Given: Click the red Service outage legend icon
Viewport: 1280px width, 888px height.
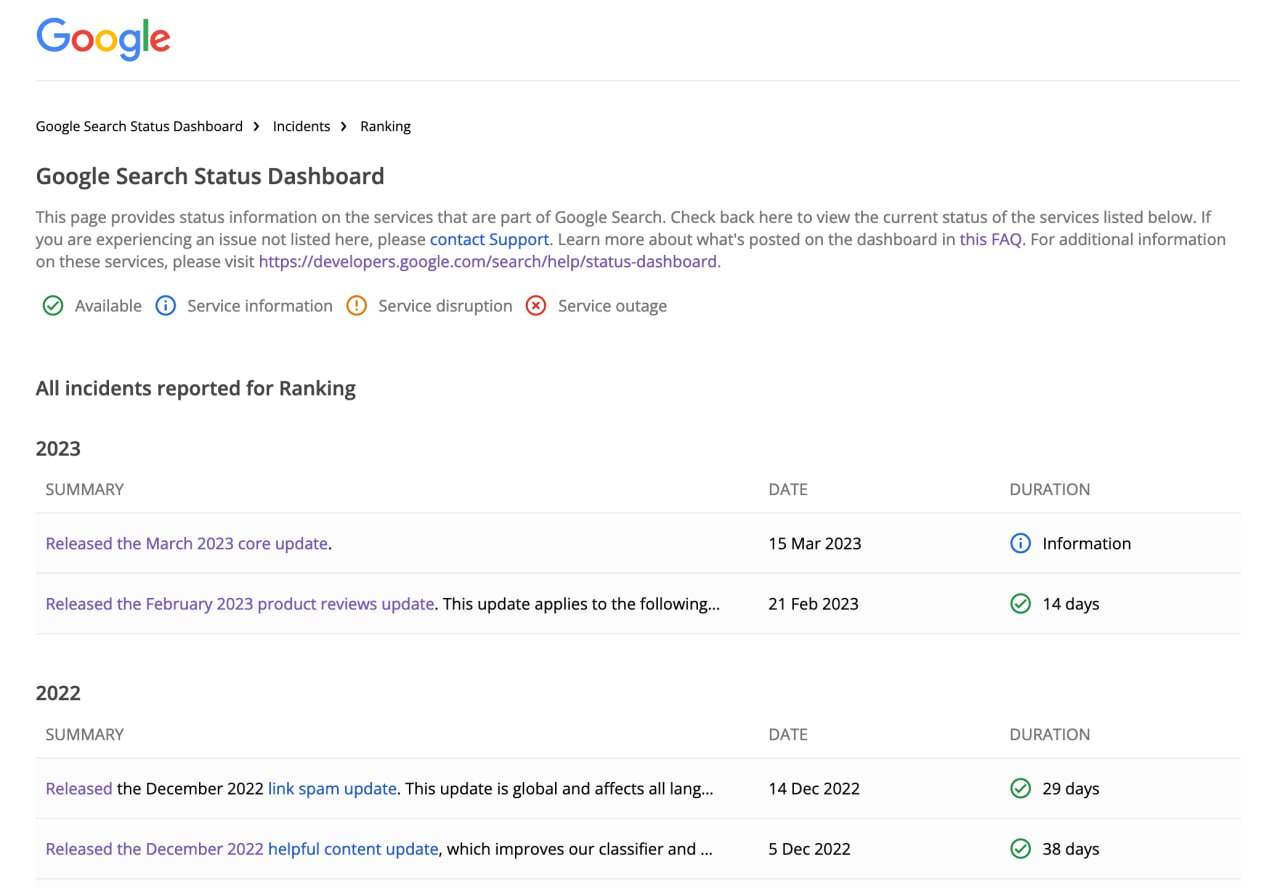Looking at the screenshot, I should pyautogui.click(x=536, y=306).
